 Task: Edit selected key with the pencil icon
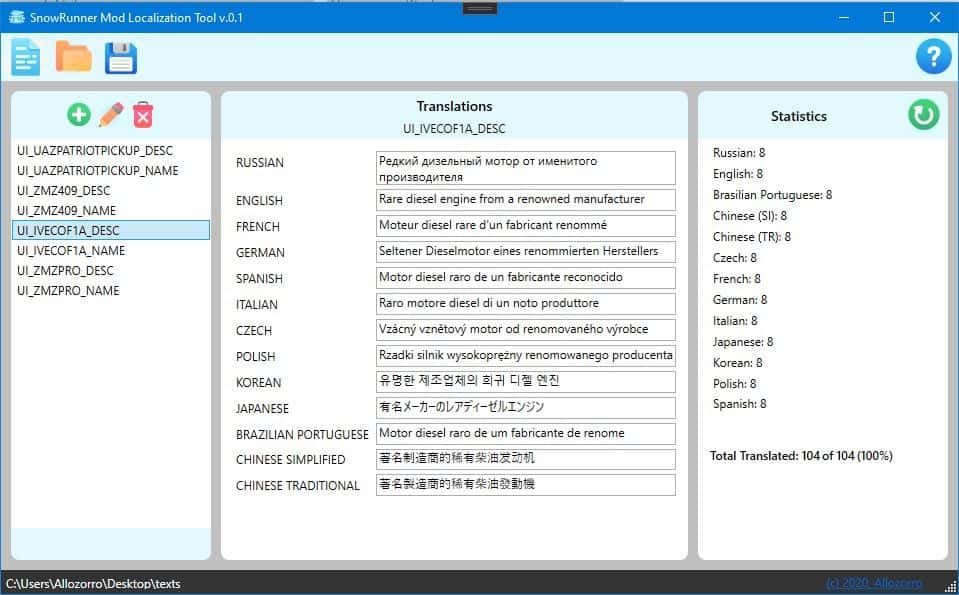[111, 115]
